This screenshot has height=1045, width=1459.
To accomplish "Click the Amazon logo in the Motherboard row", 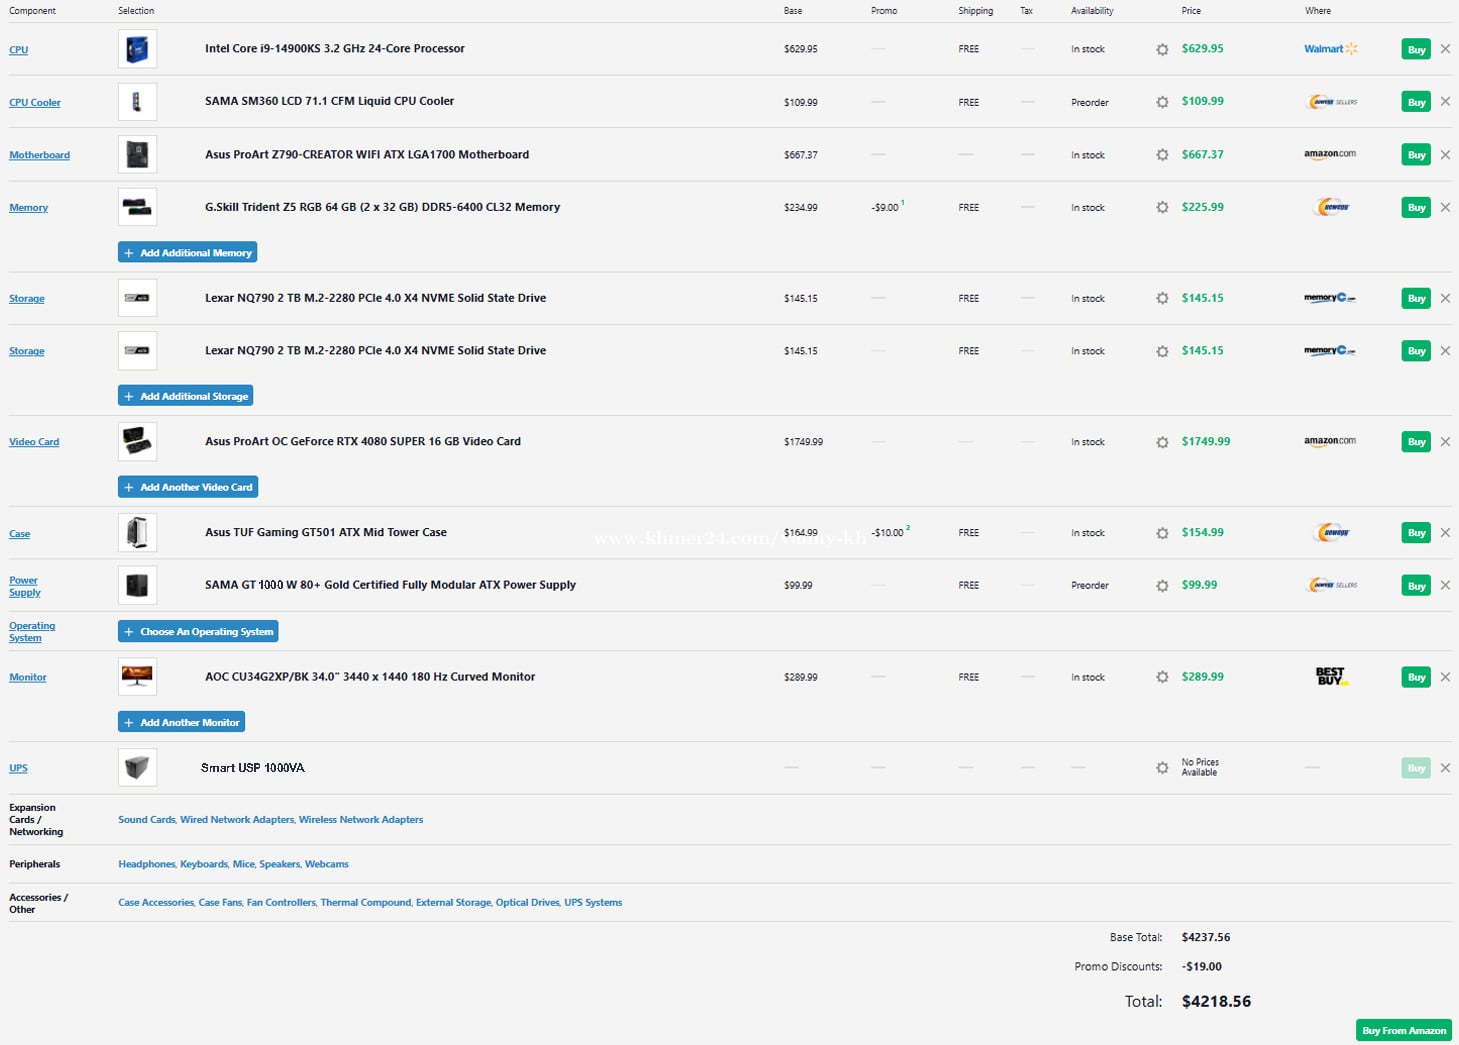I will click(1330, 154).
